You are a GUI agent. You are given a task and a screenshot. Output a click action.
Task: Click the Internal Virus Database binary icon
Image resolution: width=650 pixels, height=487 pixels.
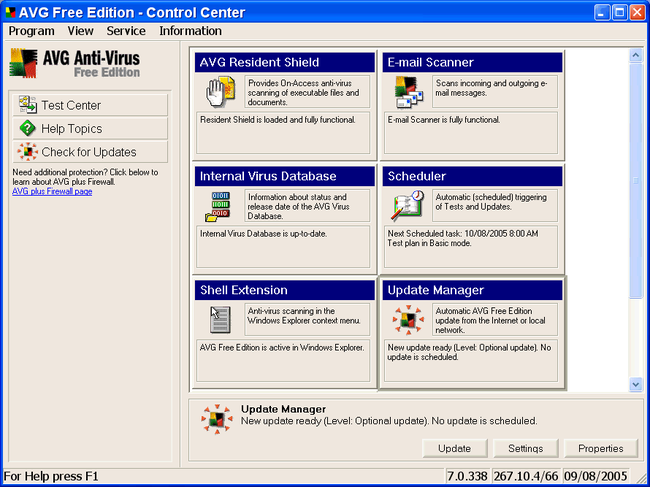click(218, 206)
